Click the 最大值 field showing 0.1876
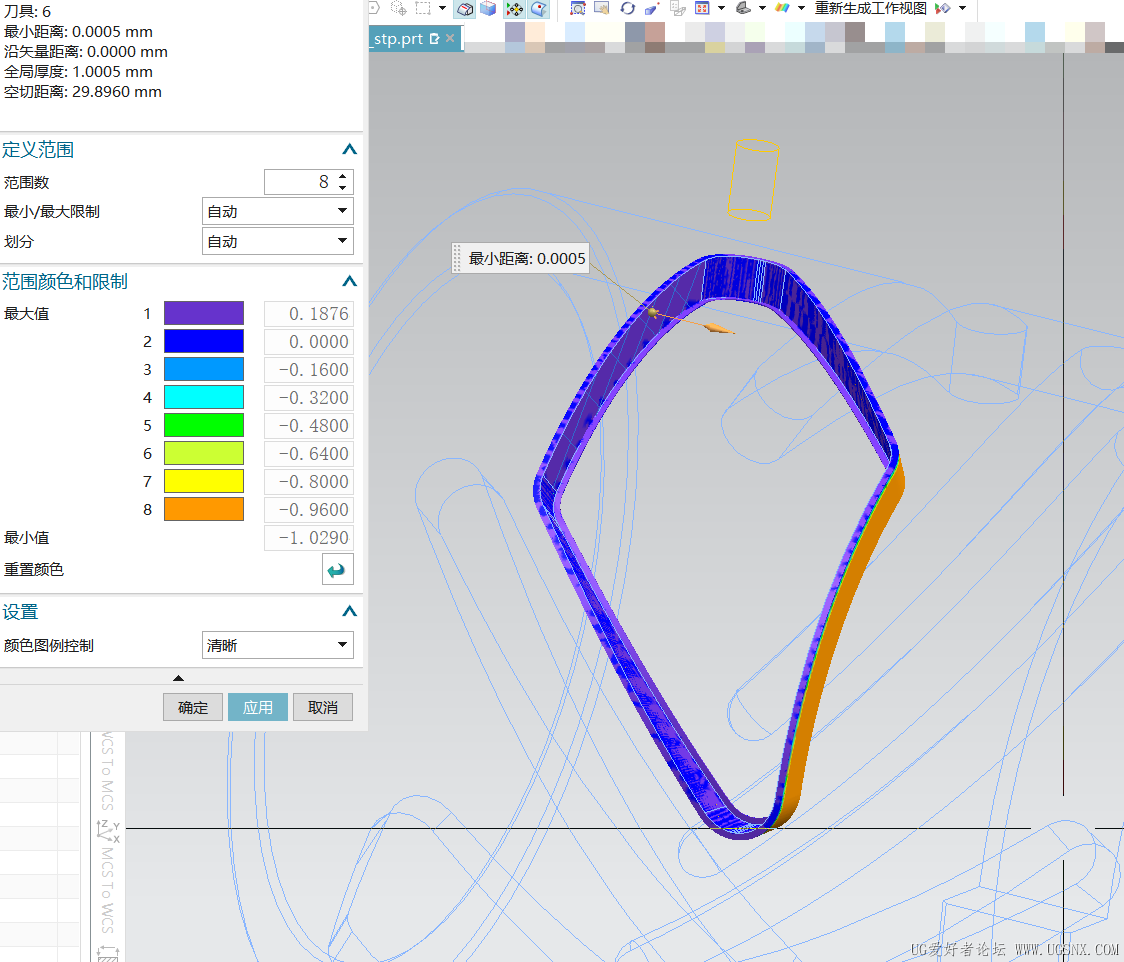The image size is (1124, 962). point(309,313)
